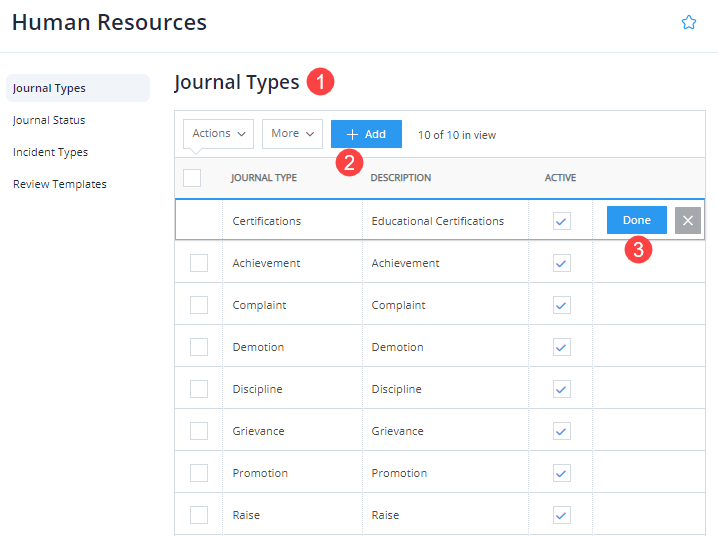Viewport: 718px width, 536px height.
Task: Click the Achievement journal type cell
Action: (293, 263)
